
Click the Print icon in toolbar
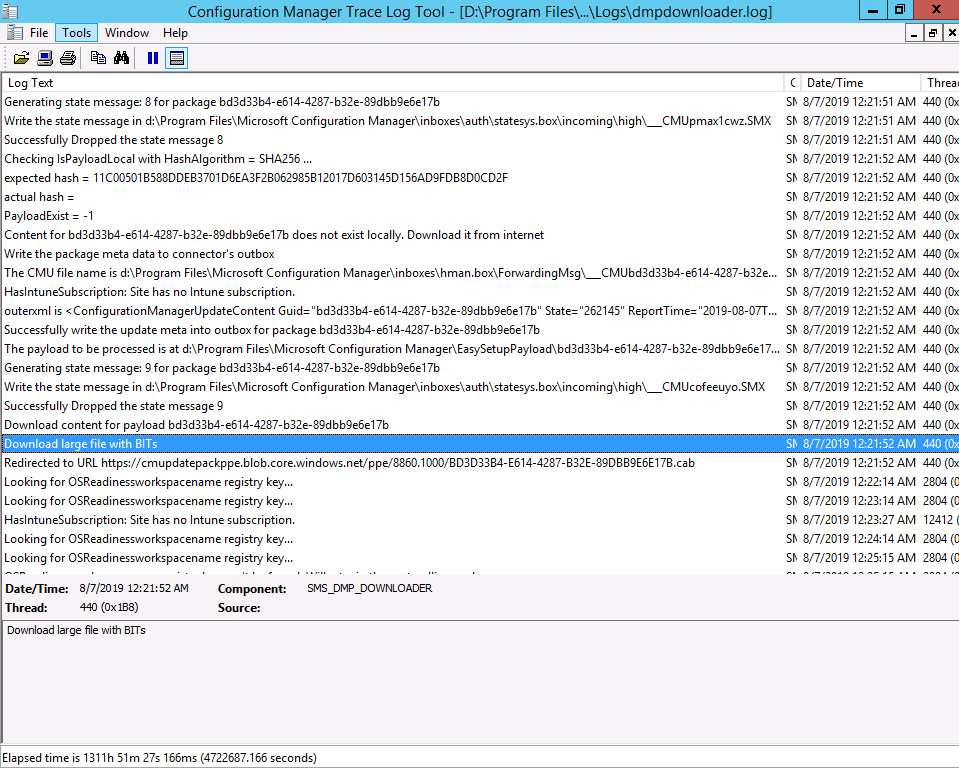68,58
